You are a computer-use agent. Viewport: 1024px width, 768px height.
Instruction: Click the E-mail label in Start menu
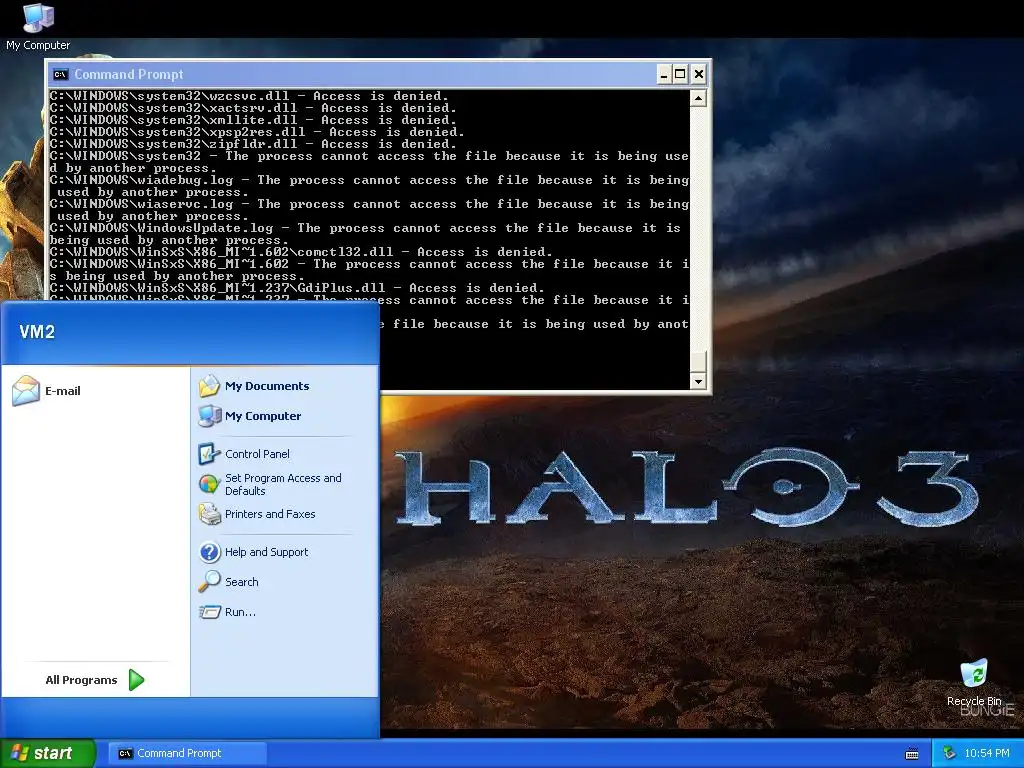click(x=63, y=391)
